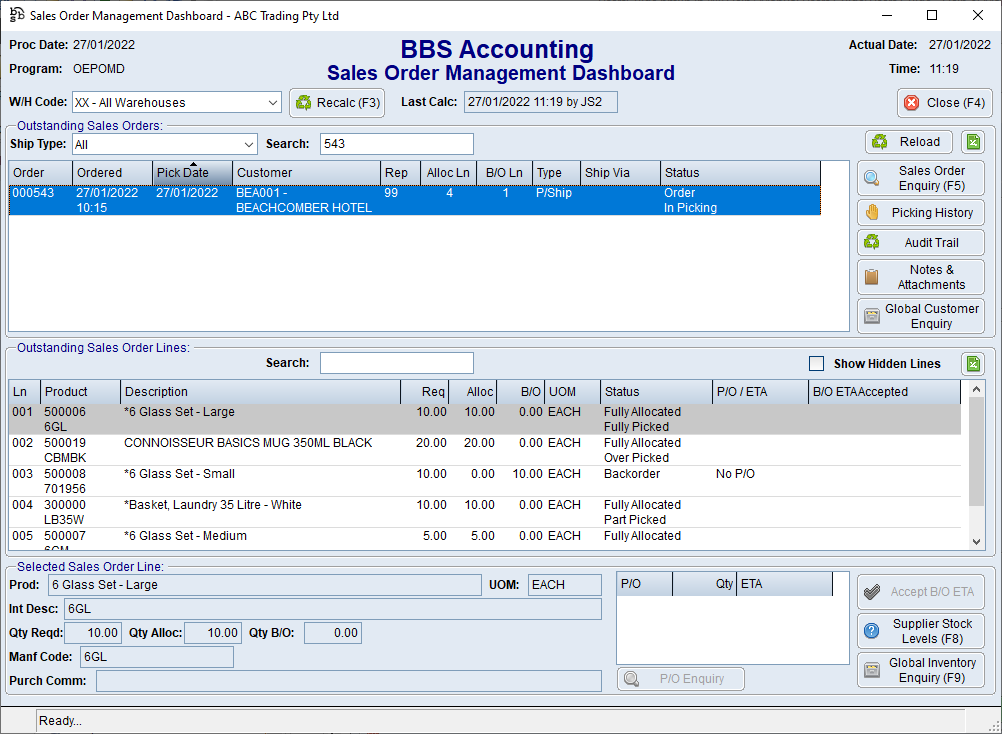Click the Recalc (F3) button
Viewport: 1002px width, 734px height.
(337, 101)
